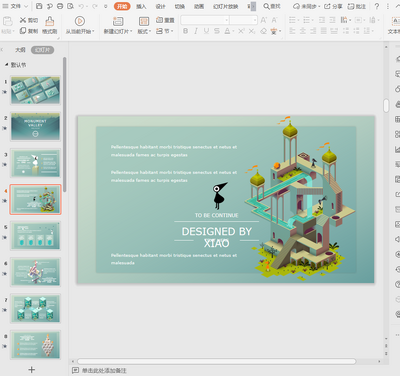Toggle justify text alignment
The height and width of the screenshot is (376, 400).
[324, 31]
